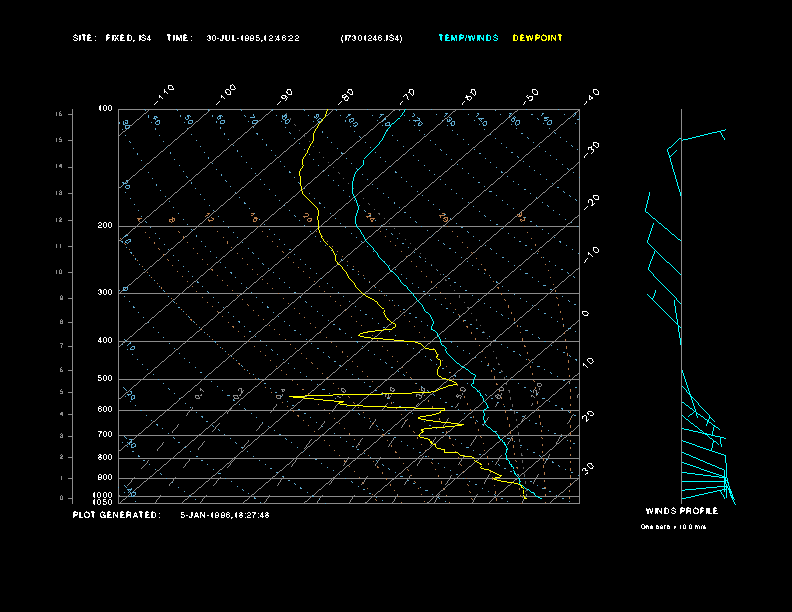Click the 1050 pressure level label
Viewport: 792px width, 612px height.
[x=103, y=502]
